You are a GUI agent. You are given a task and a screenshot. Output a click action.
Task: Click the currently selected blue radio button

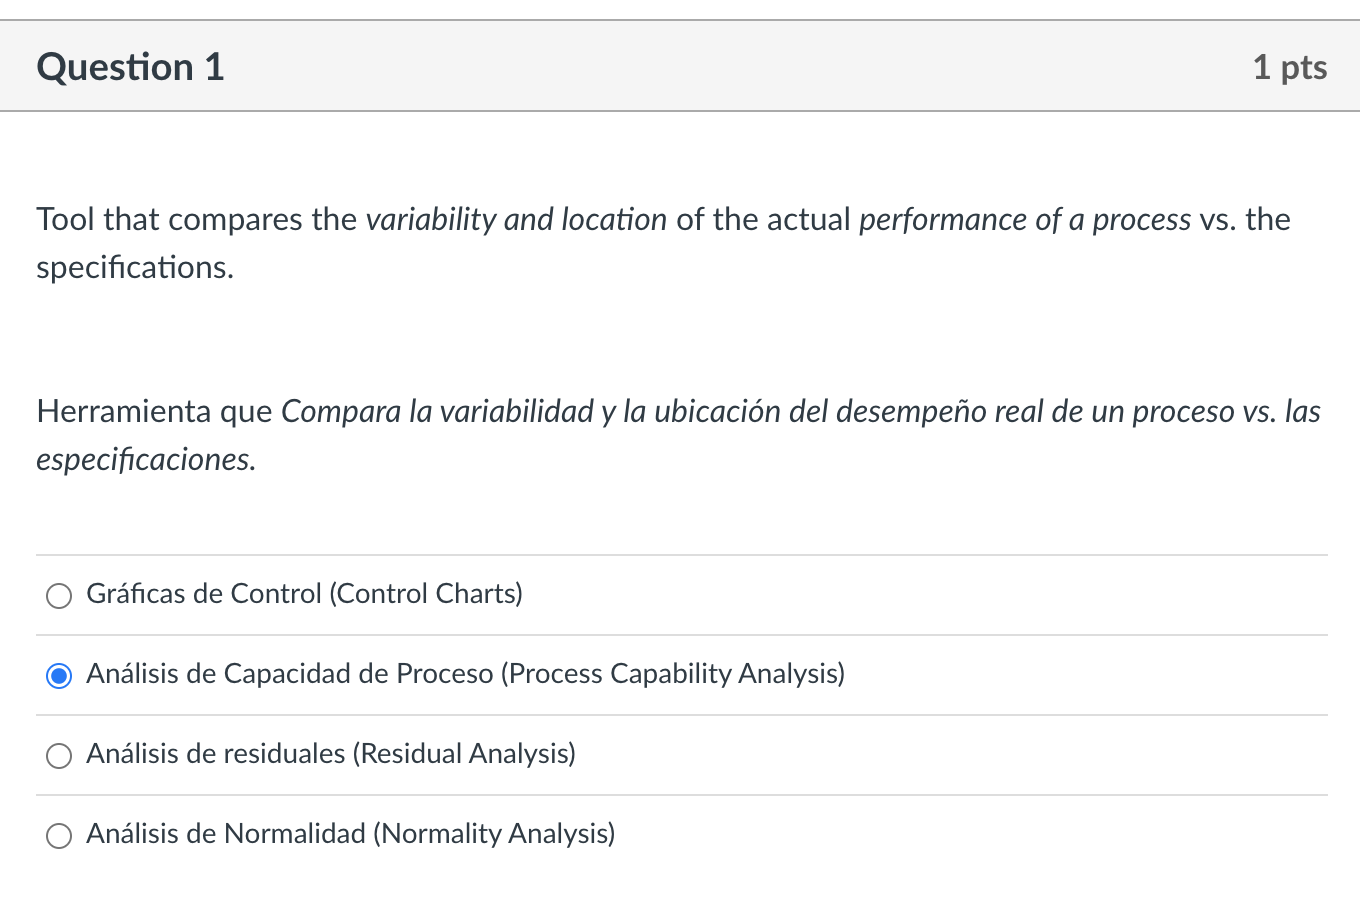click(x=59, y=675)
